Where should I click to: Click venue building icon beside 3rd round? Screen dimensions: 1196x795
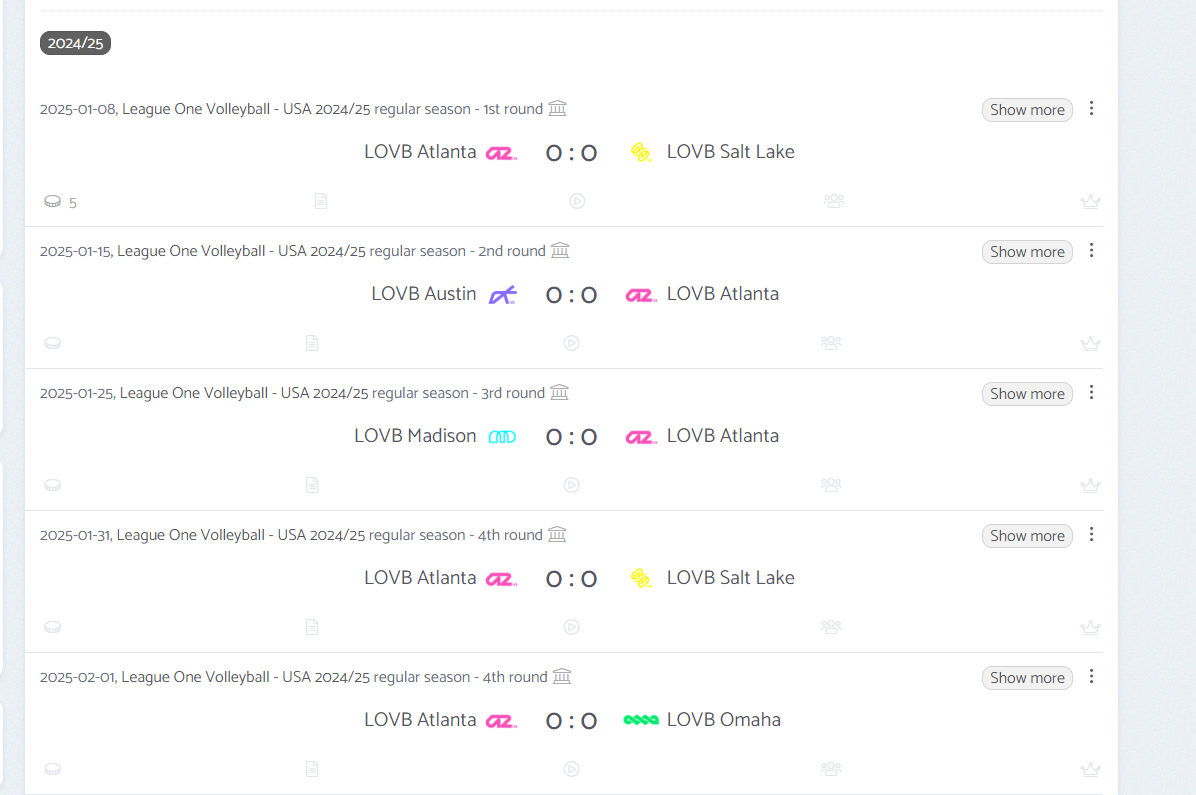click(x=560, y=392)
